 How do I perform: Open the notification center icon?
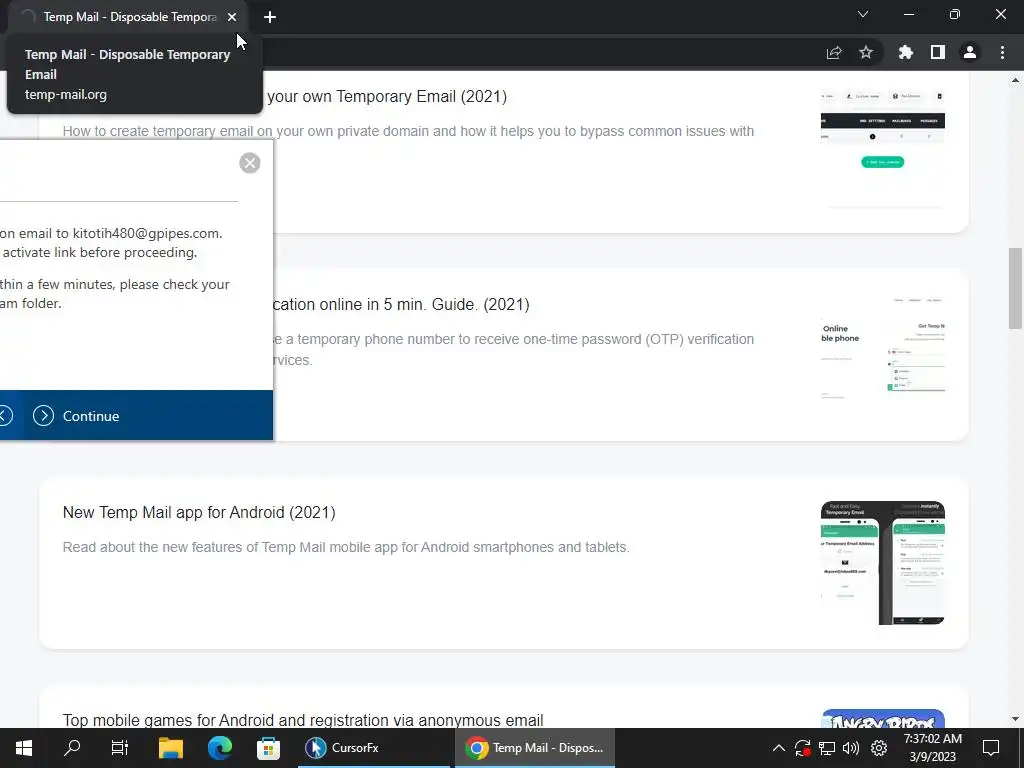[x=991, y=748]
